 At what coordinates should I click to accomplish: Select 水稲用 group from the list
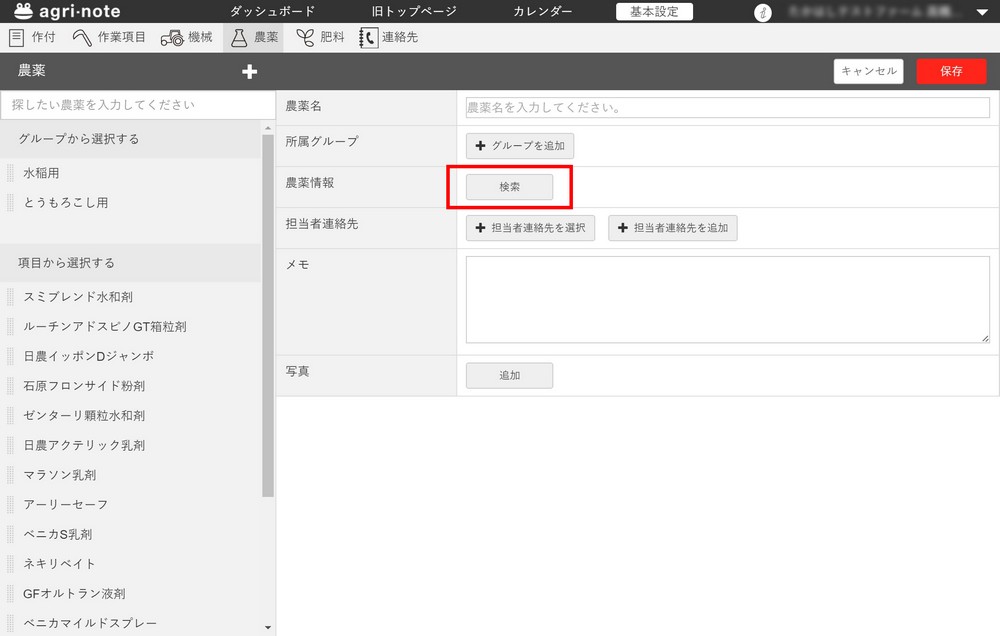coord(41,173)
